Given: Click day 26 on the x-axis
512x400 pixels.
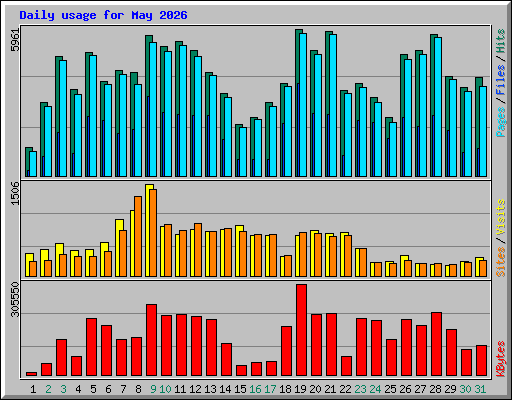Looking at the screenshot, I should pyautogui.click(x=405, y=389).
